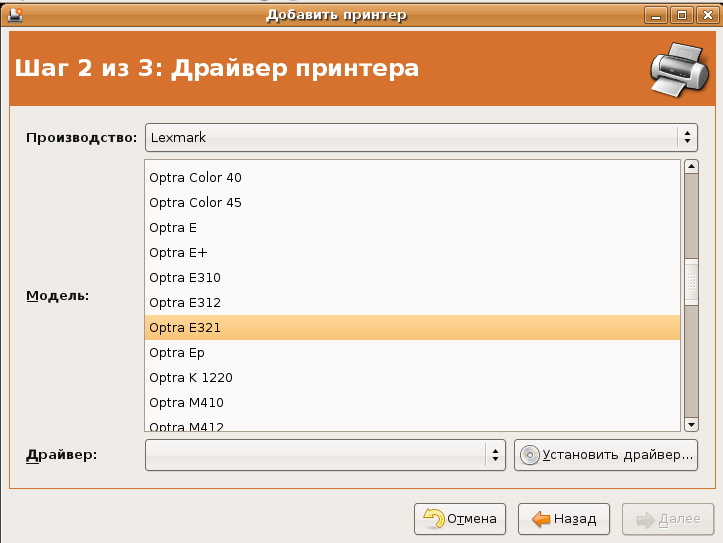Click the Отмена cancel button
Viewport: 723px width, 543px height.
coord(460,519)
